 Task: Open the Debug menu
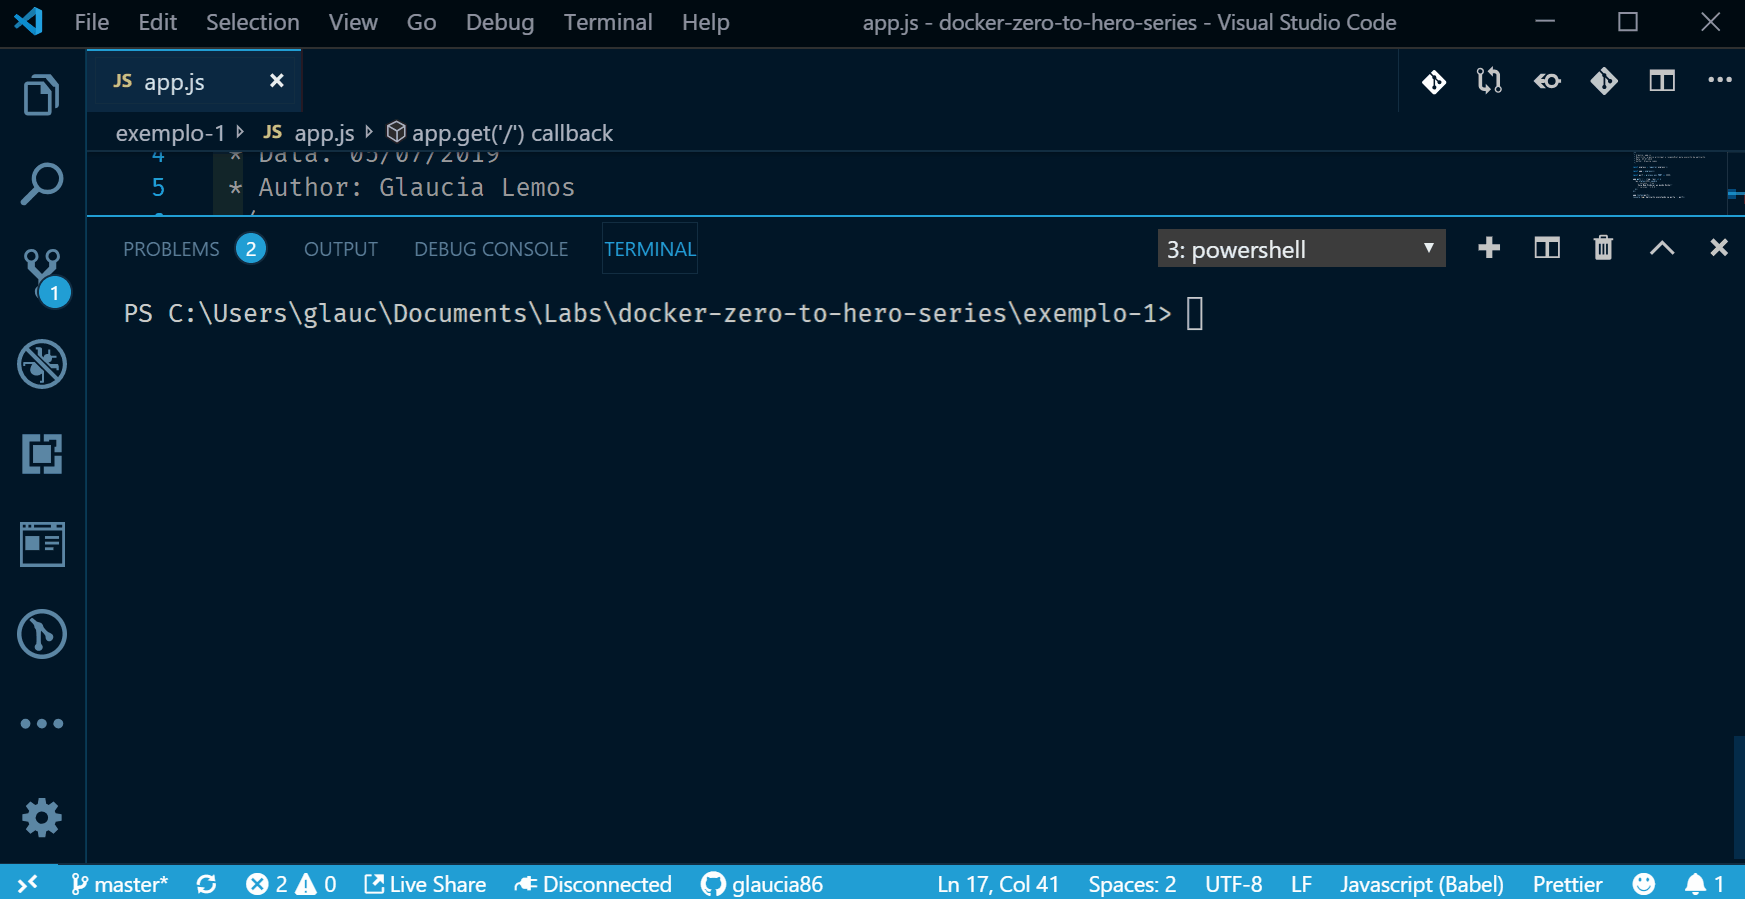(x=500, y=22)
